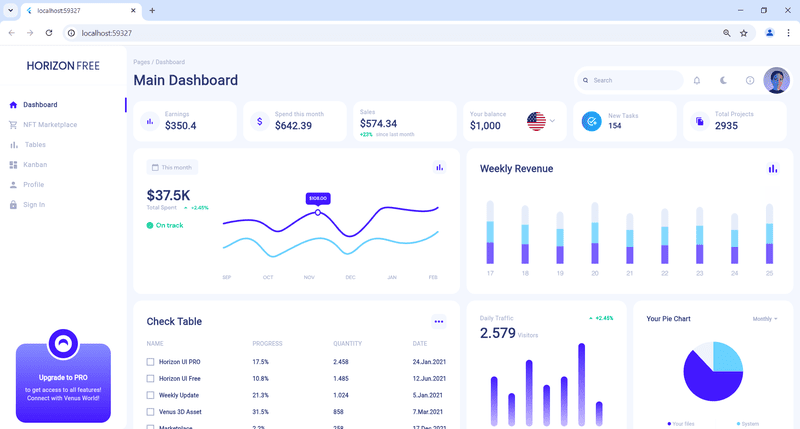Click the Dashboard breadcrumb link

tap(170, 62)
